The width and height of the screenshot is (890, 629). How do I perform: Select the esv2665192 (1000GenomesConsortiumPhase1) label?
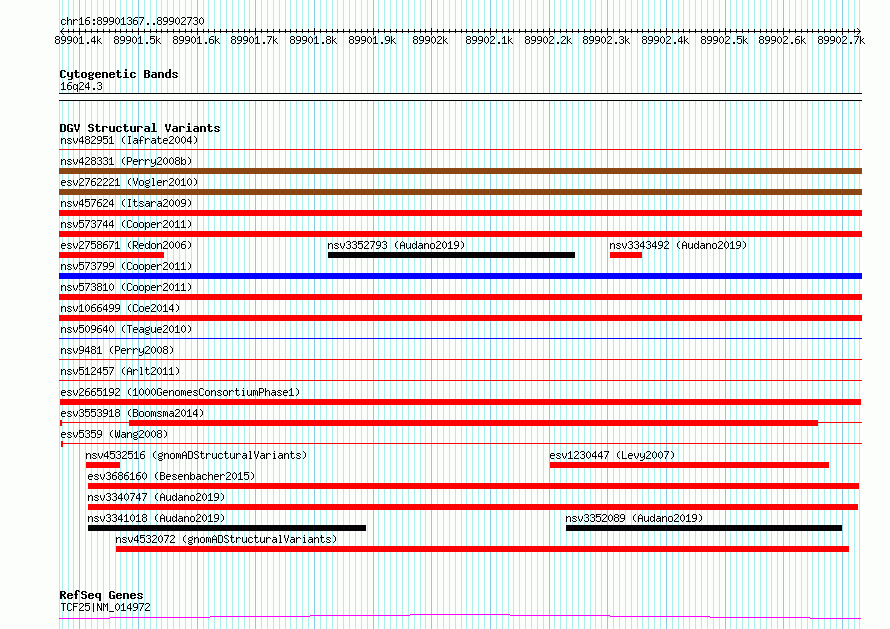(x=180, y=392)
